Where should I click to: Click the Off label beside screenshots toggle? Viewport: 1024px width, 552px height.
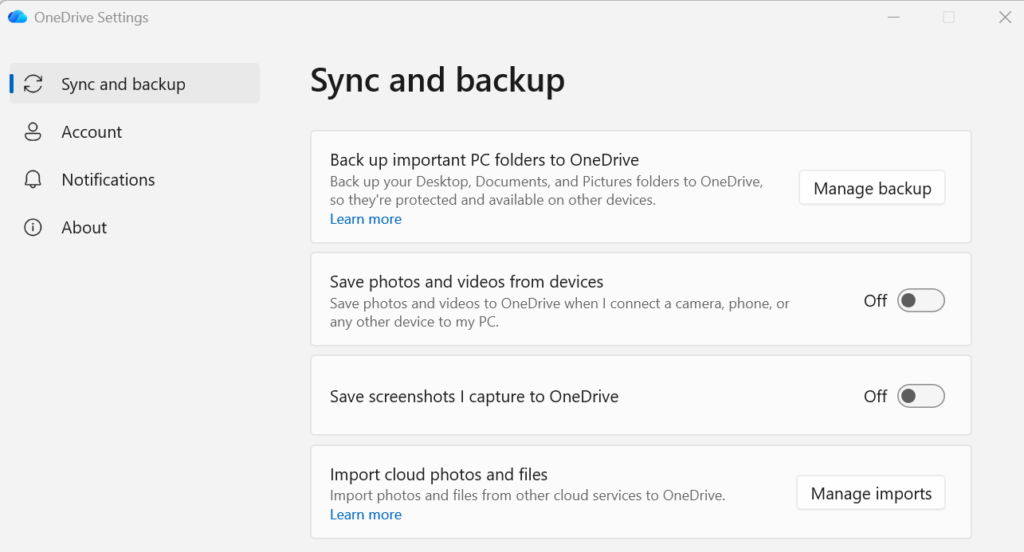(875, 397)
